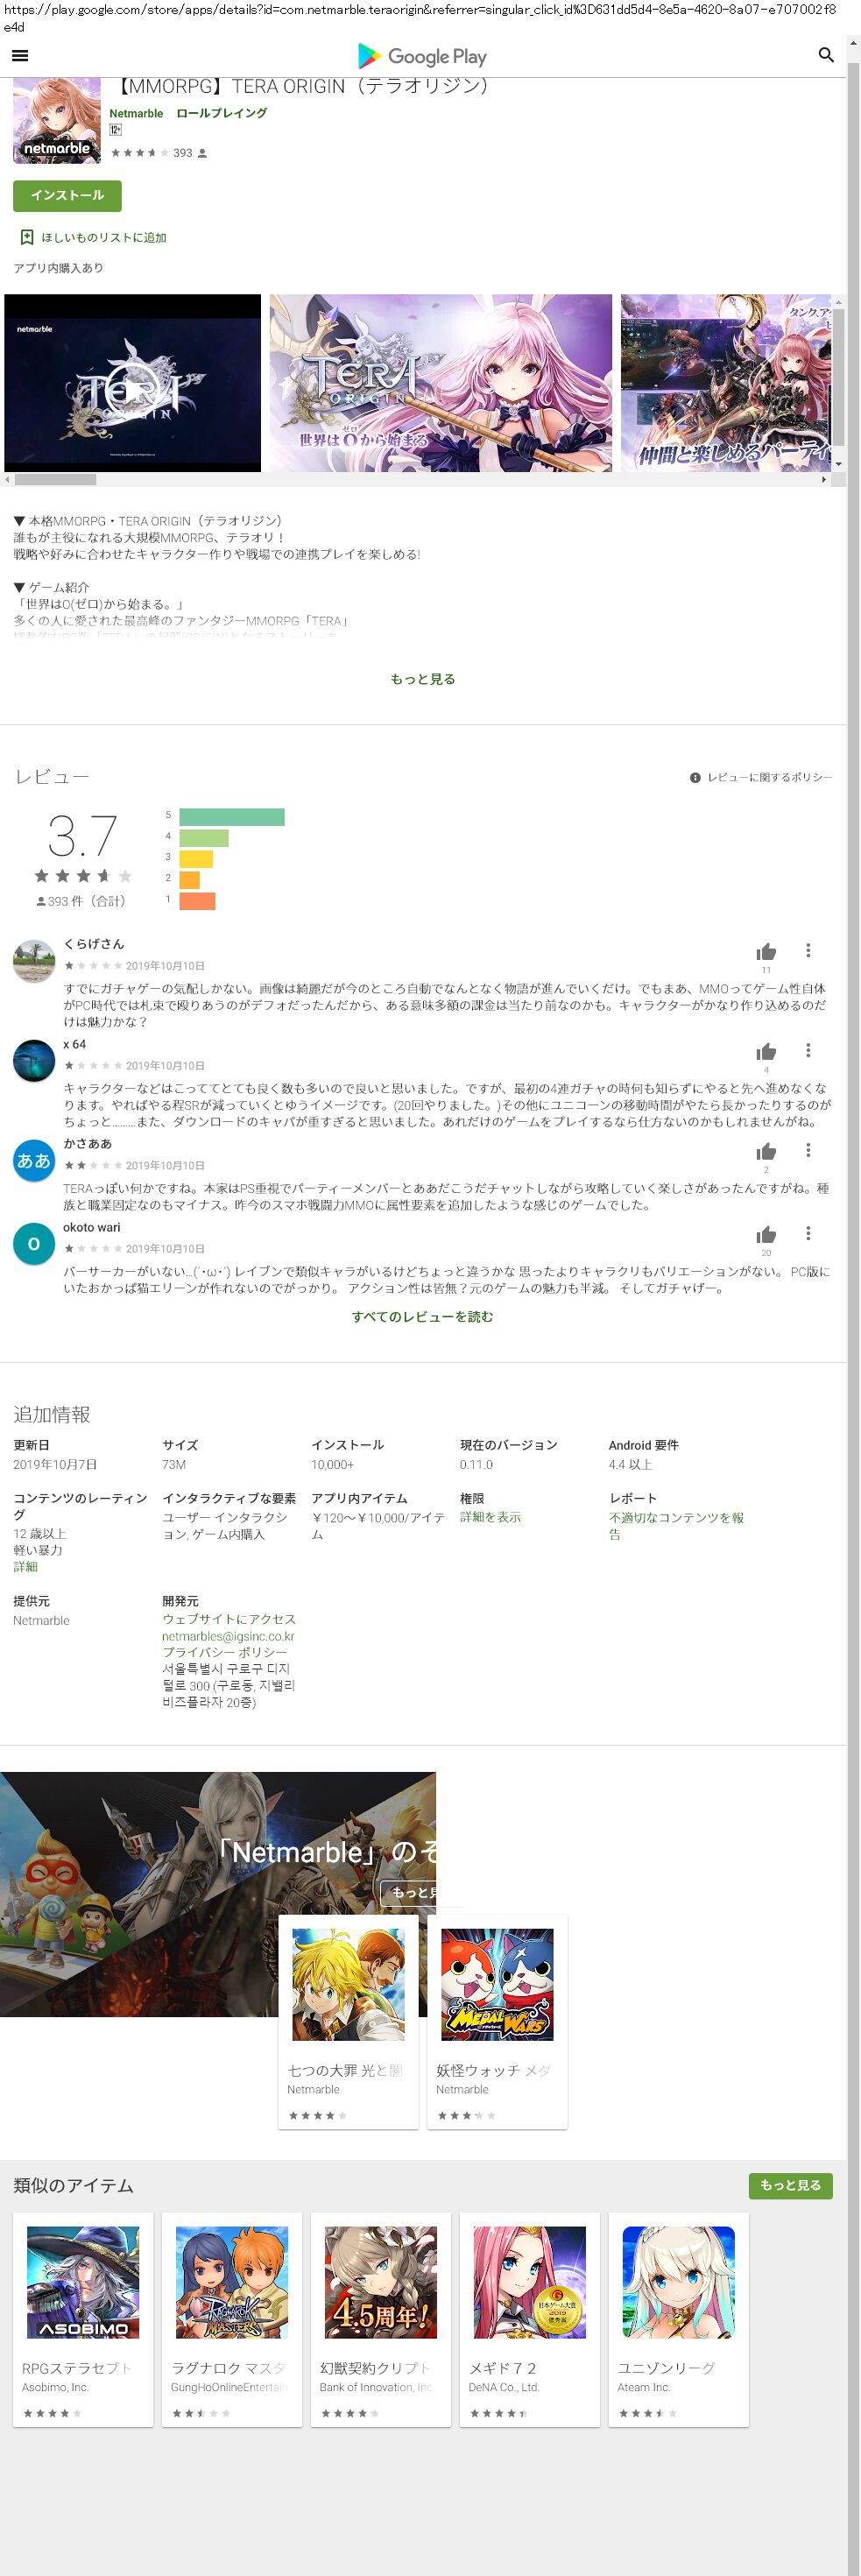The height and width of the screenshot is (2576, 861).
Task: Click the search magnifier icon
Action: (x=826, y=55)
